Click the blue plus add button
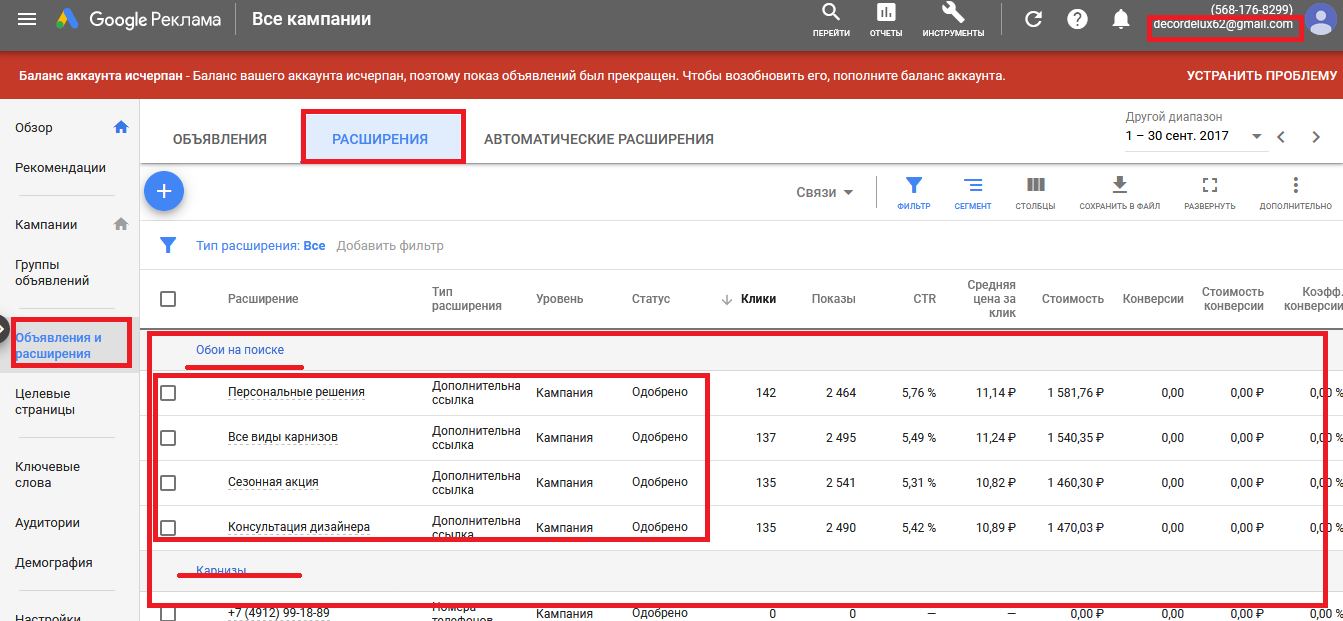Viewport: 1343px width, 621px height. click(x=164, y=191)
